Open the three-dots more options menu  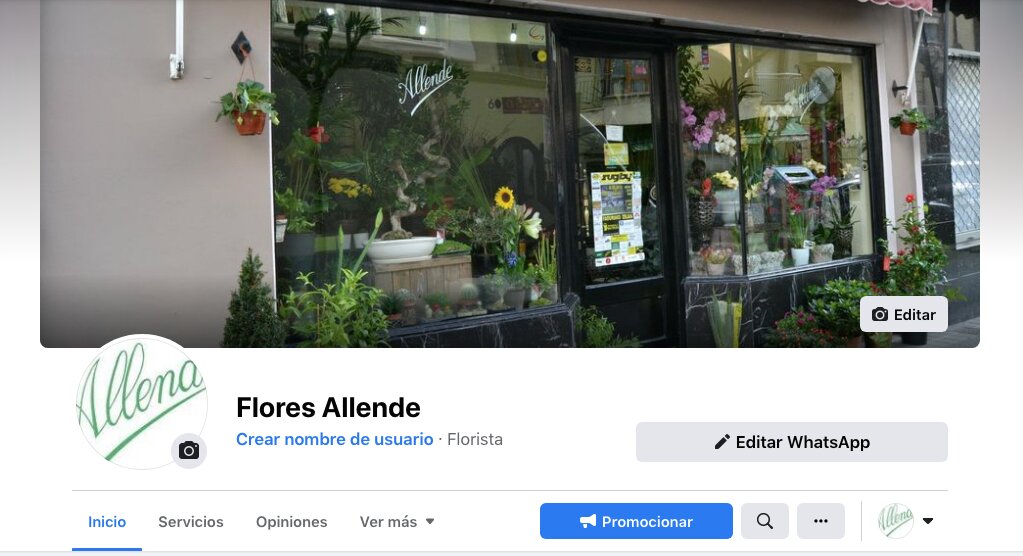(x=821, y=521)
